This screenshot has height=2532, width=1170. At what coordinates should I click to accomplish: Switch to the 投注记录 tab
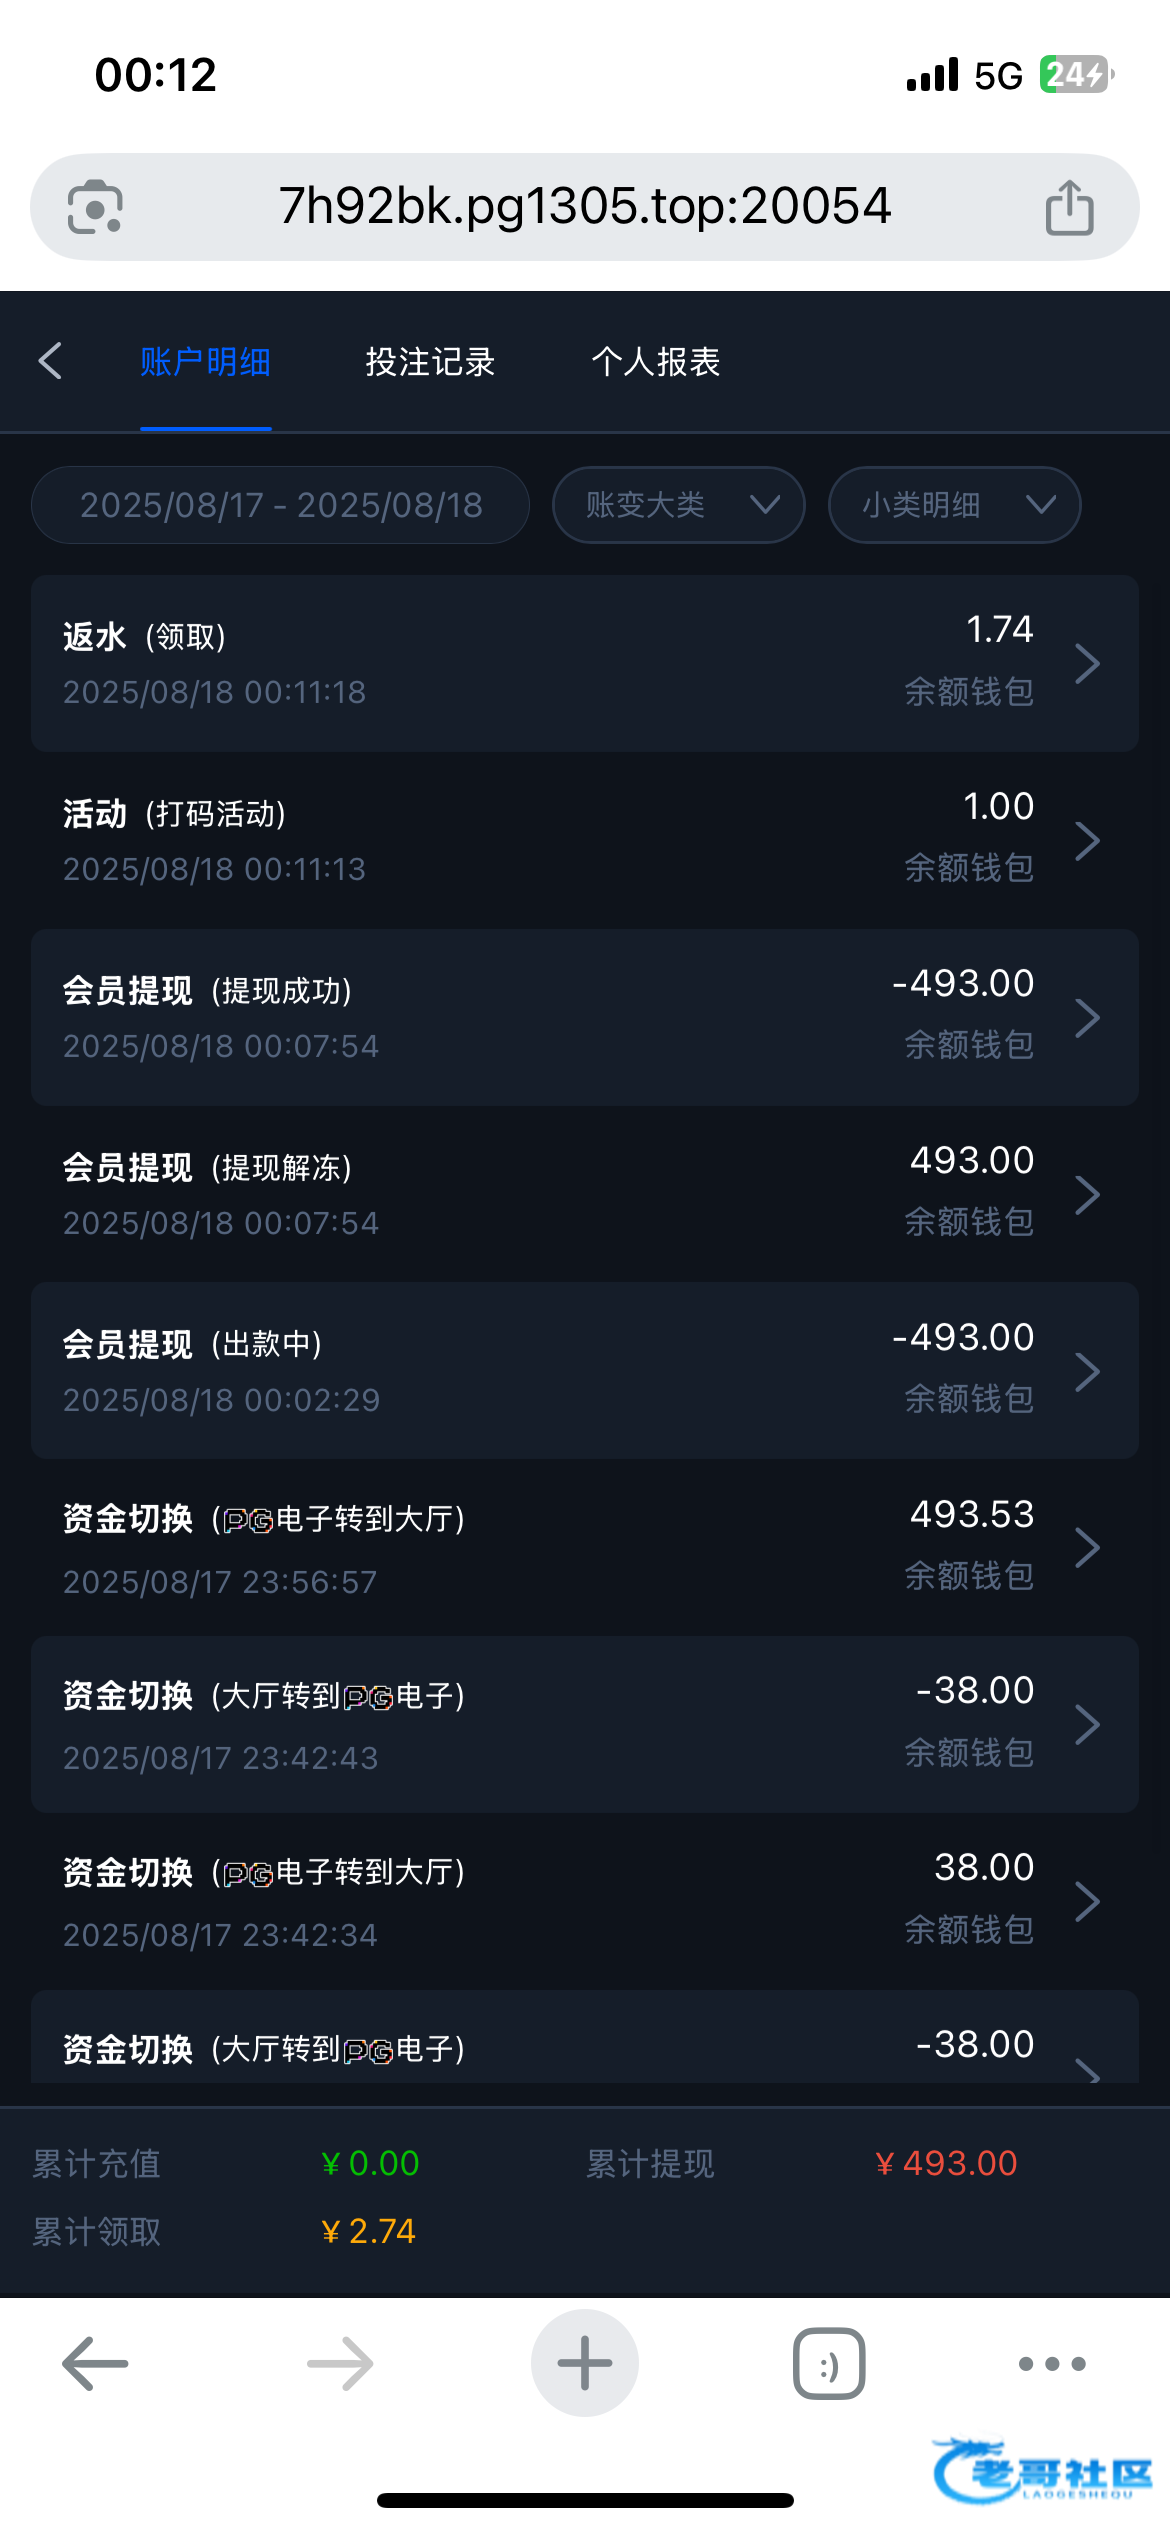430,362
